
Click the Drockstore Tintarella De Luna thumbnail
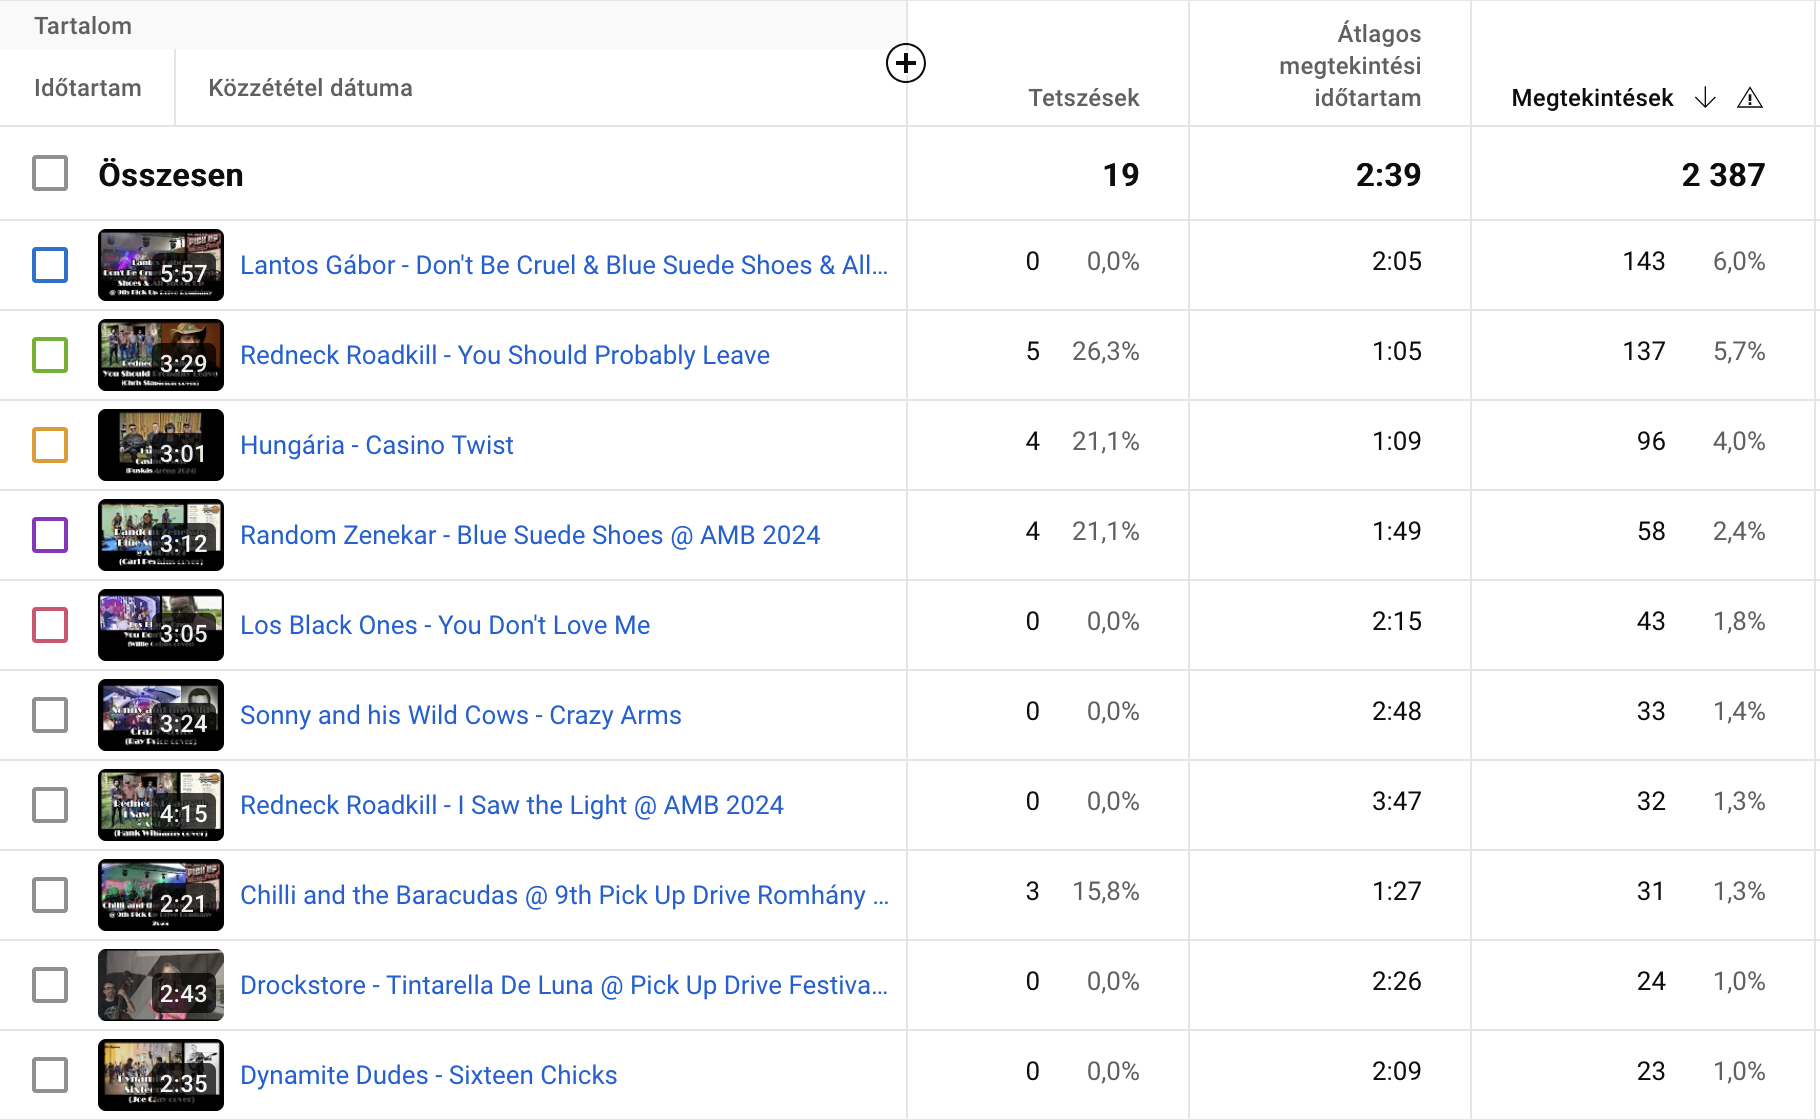[x=161, y=985]
